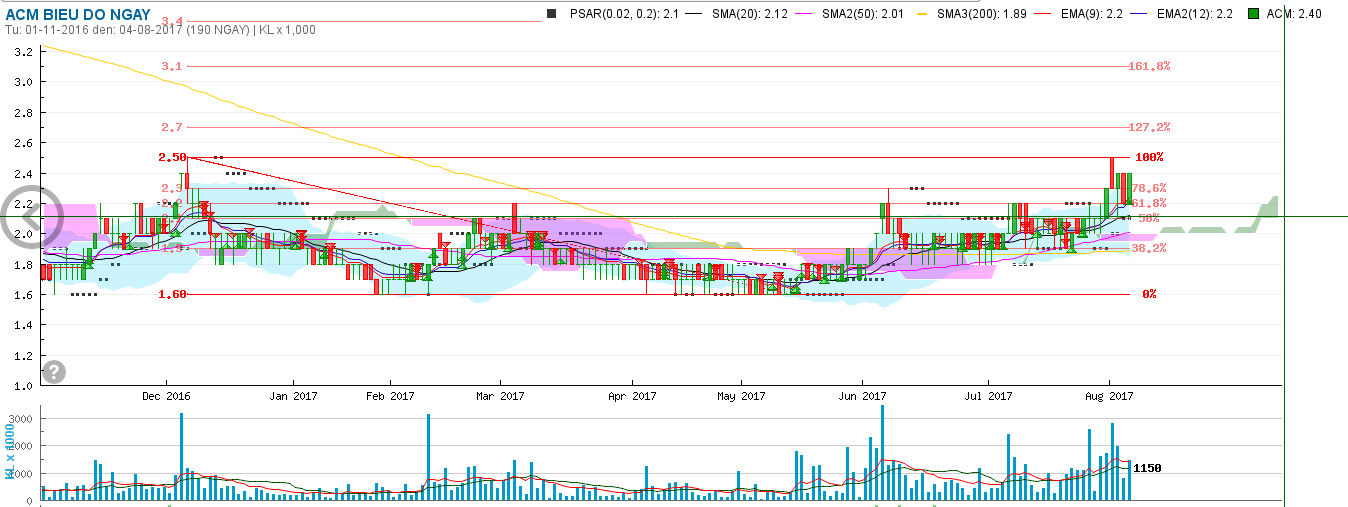Screen dimensions: 1348x507
Task: Click the Dec 2016 axis label
Action: (166, 396)
